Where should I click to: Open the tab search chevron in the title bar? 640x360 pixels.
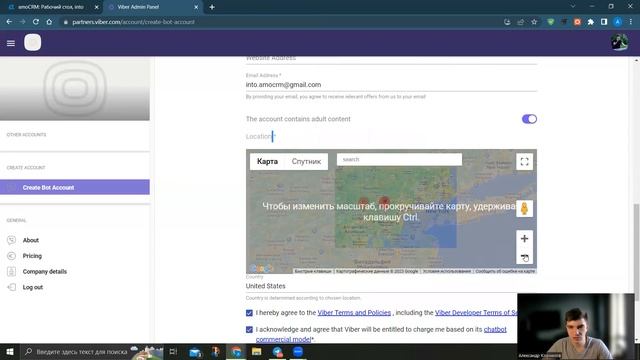click(x=573, y=7)
